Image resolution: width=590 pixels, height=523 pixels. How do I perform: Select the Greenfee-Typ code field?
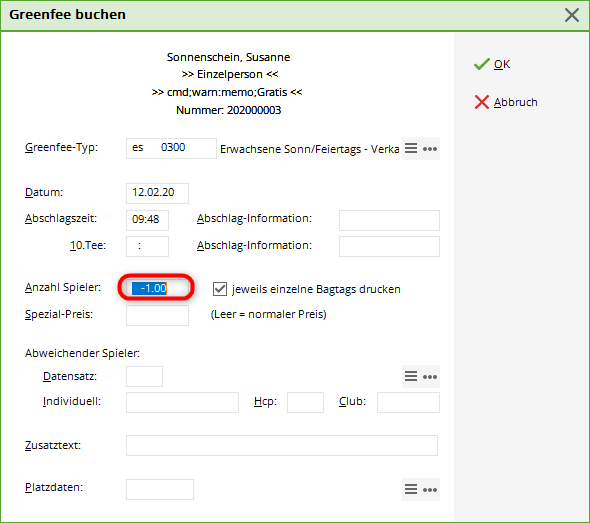(171, 148)
